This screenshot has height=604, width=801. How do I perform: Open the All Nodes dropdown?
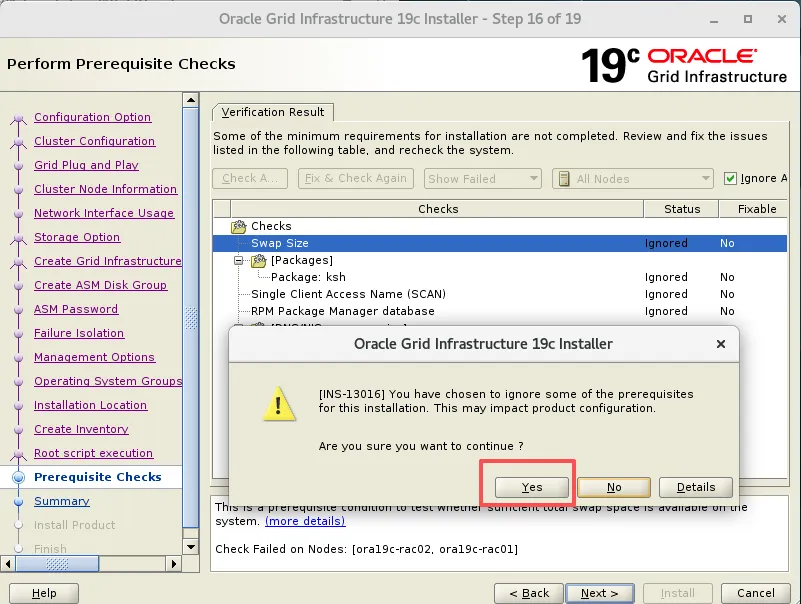point(632,178)
